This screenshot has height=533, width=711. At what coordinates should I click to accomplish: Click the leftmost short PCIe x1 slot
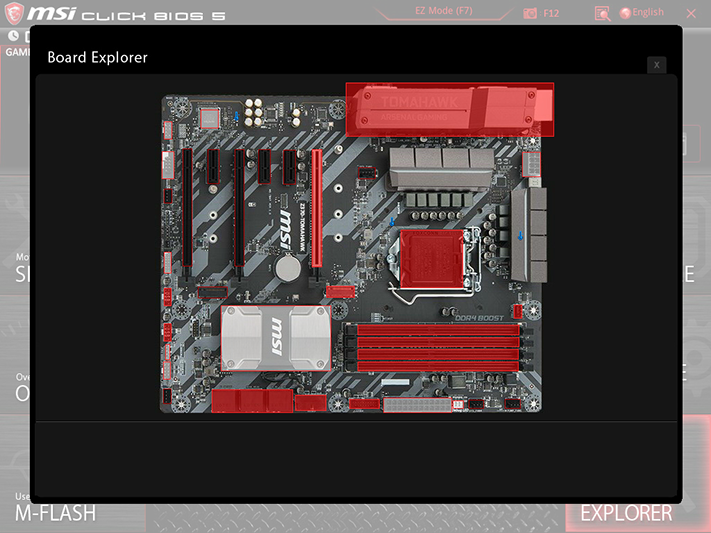pos(213,166)
